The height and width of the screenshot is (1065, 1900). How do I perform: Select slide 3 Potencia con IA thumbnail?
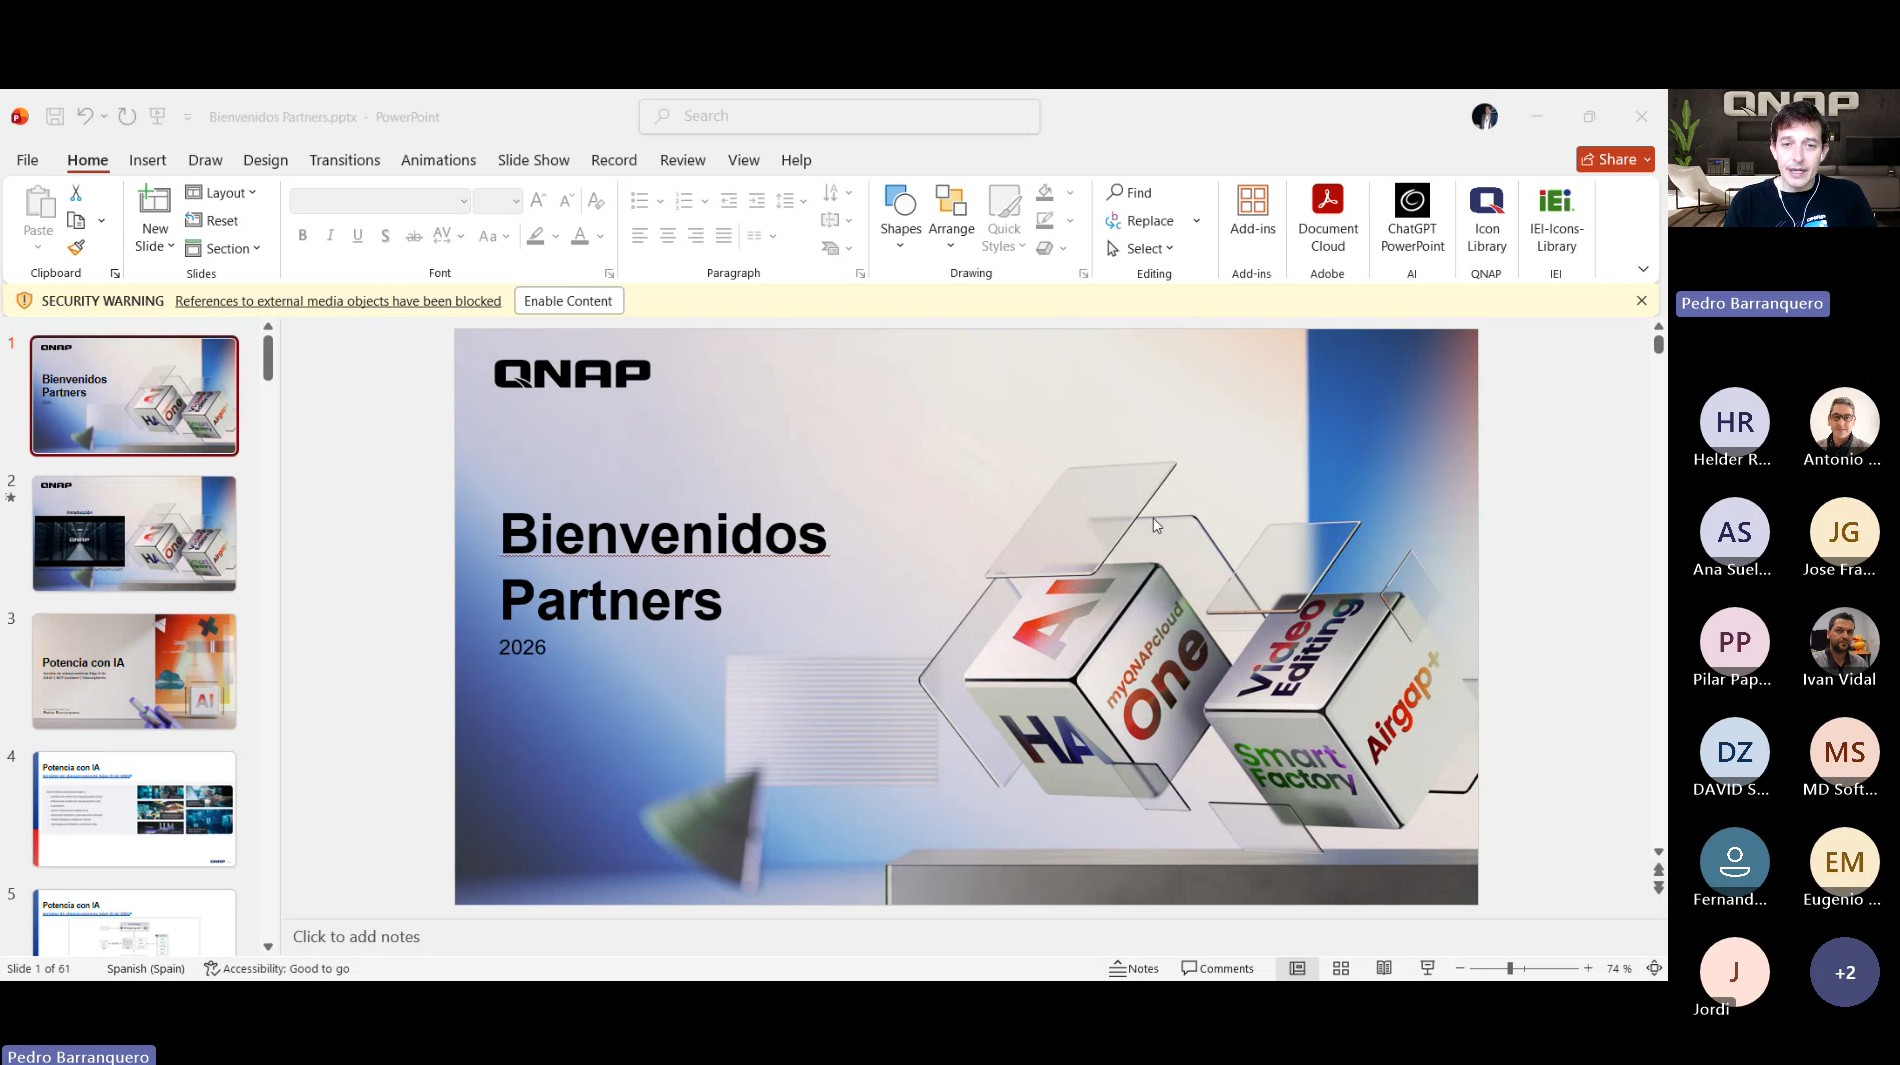click(134, 671)
